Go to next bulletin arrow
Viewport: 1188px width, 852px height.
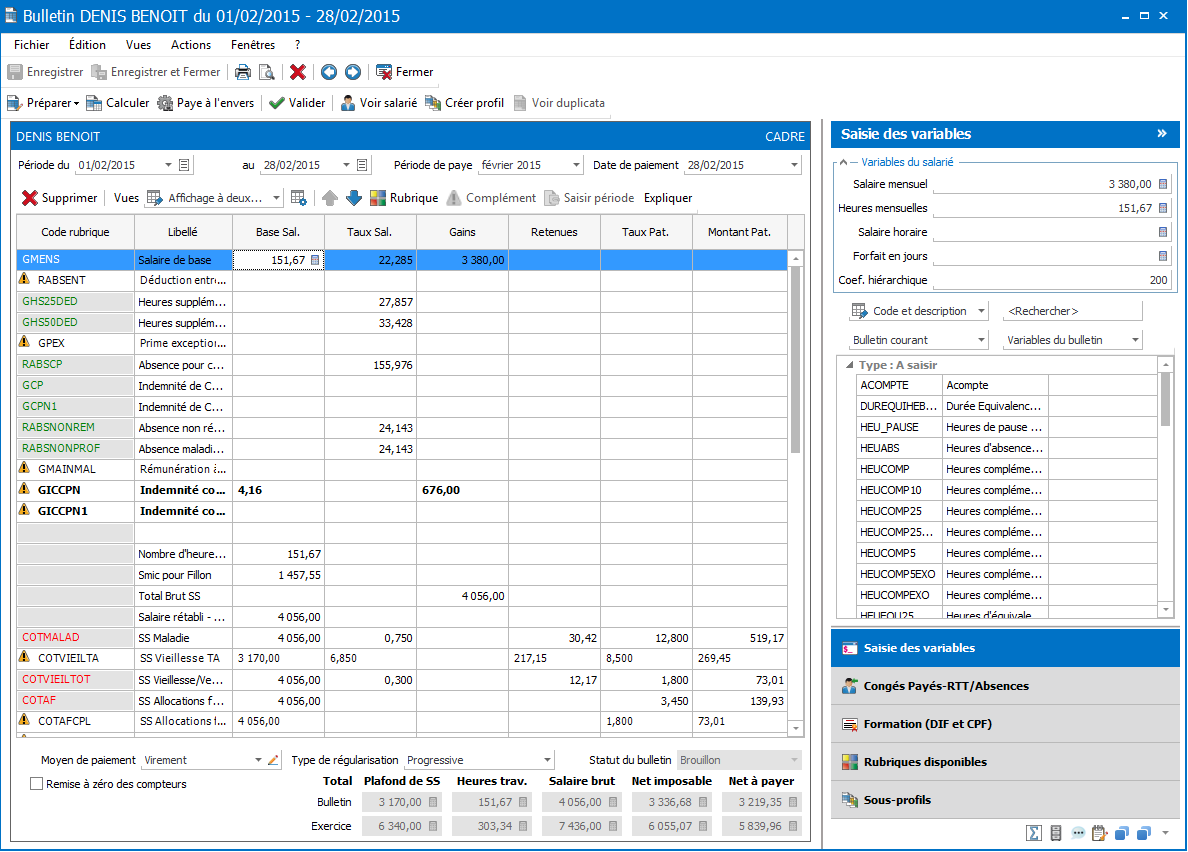(353, 72)
